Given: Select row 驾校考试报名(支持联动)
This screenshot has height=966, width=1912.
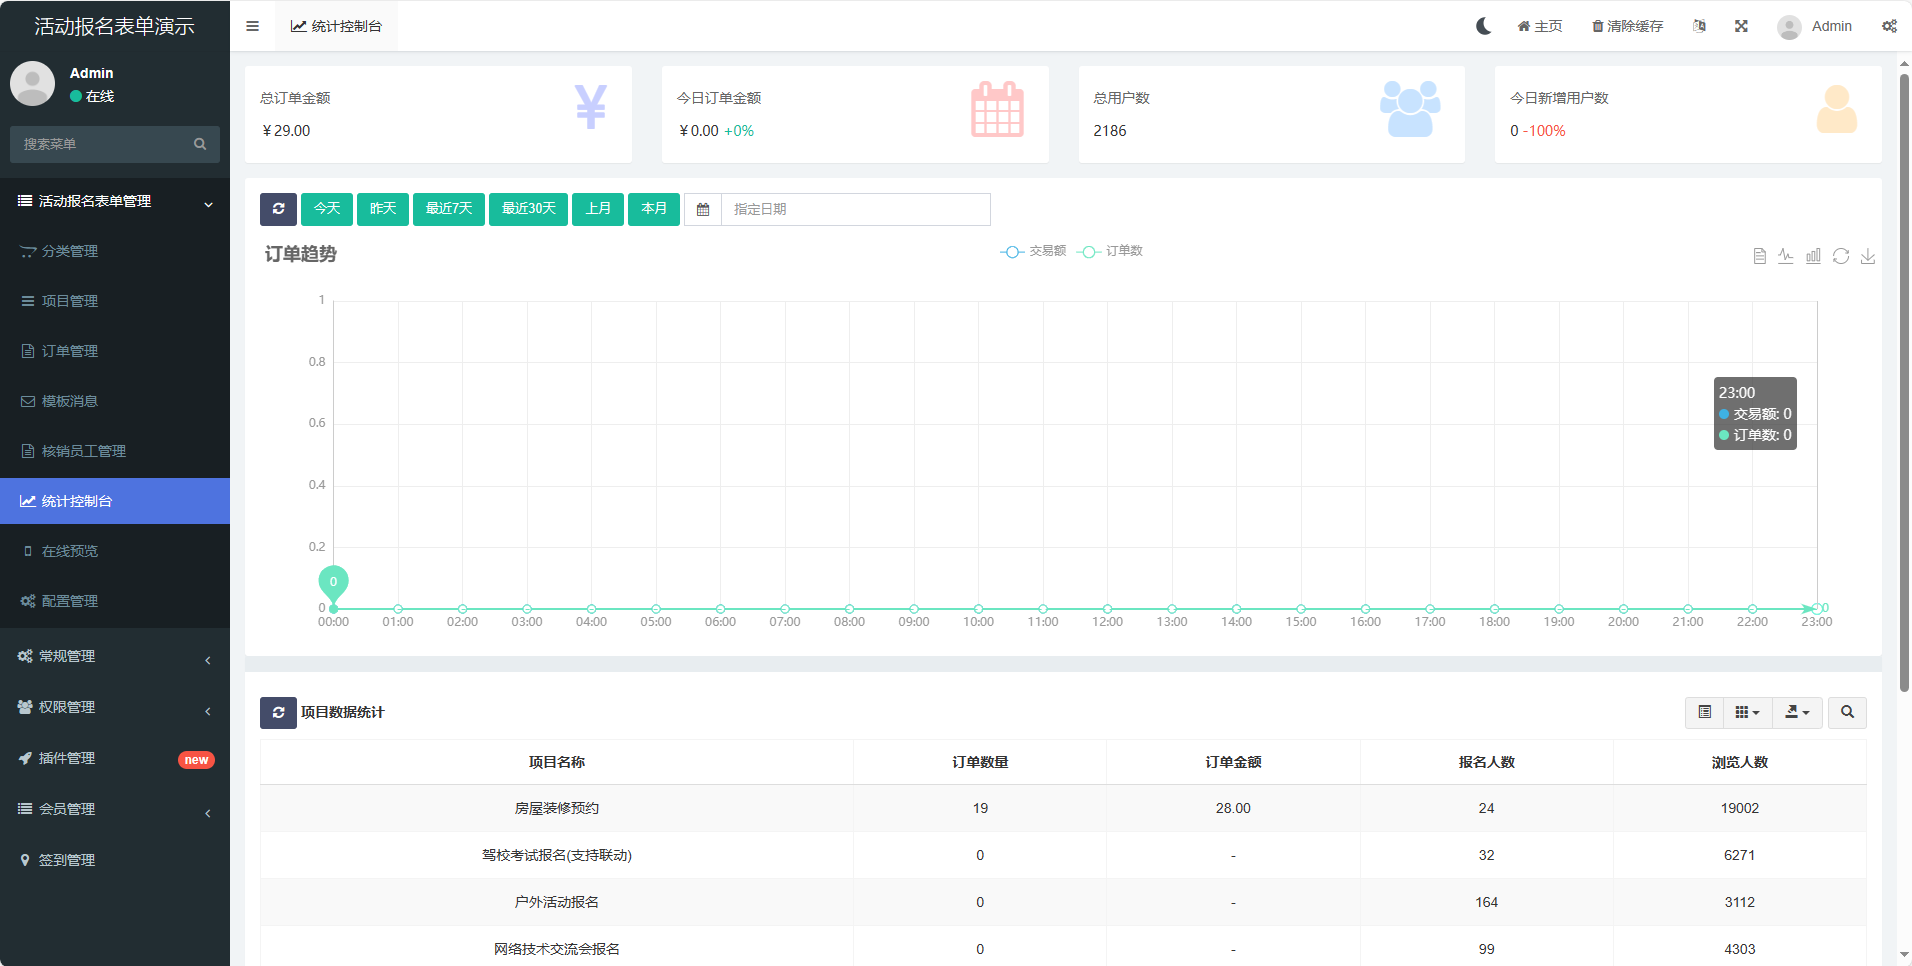Looking at the screenshot, I should click(x=1063, y=855).
